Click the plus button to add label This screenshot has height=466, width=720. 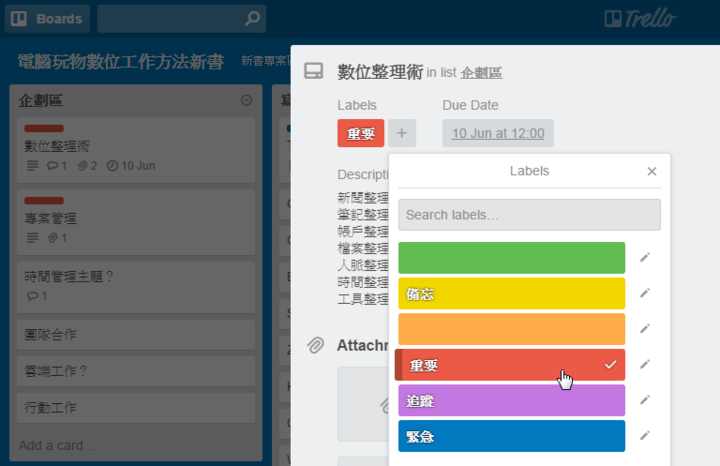pyautogui.click(x=402, y=133)
